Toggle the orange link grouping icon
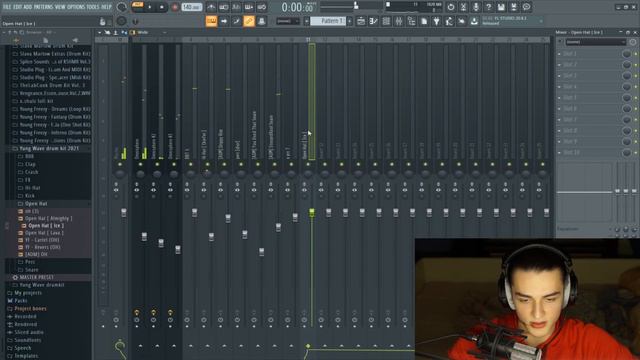 point(249,21)
